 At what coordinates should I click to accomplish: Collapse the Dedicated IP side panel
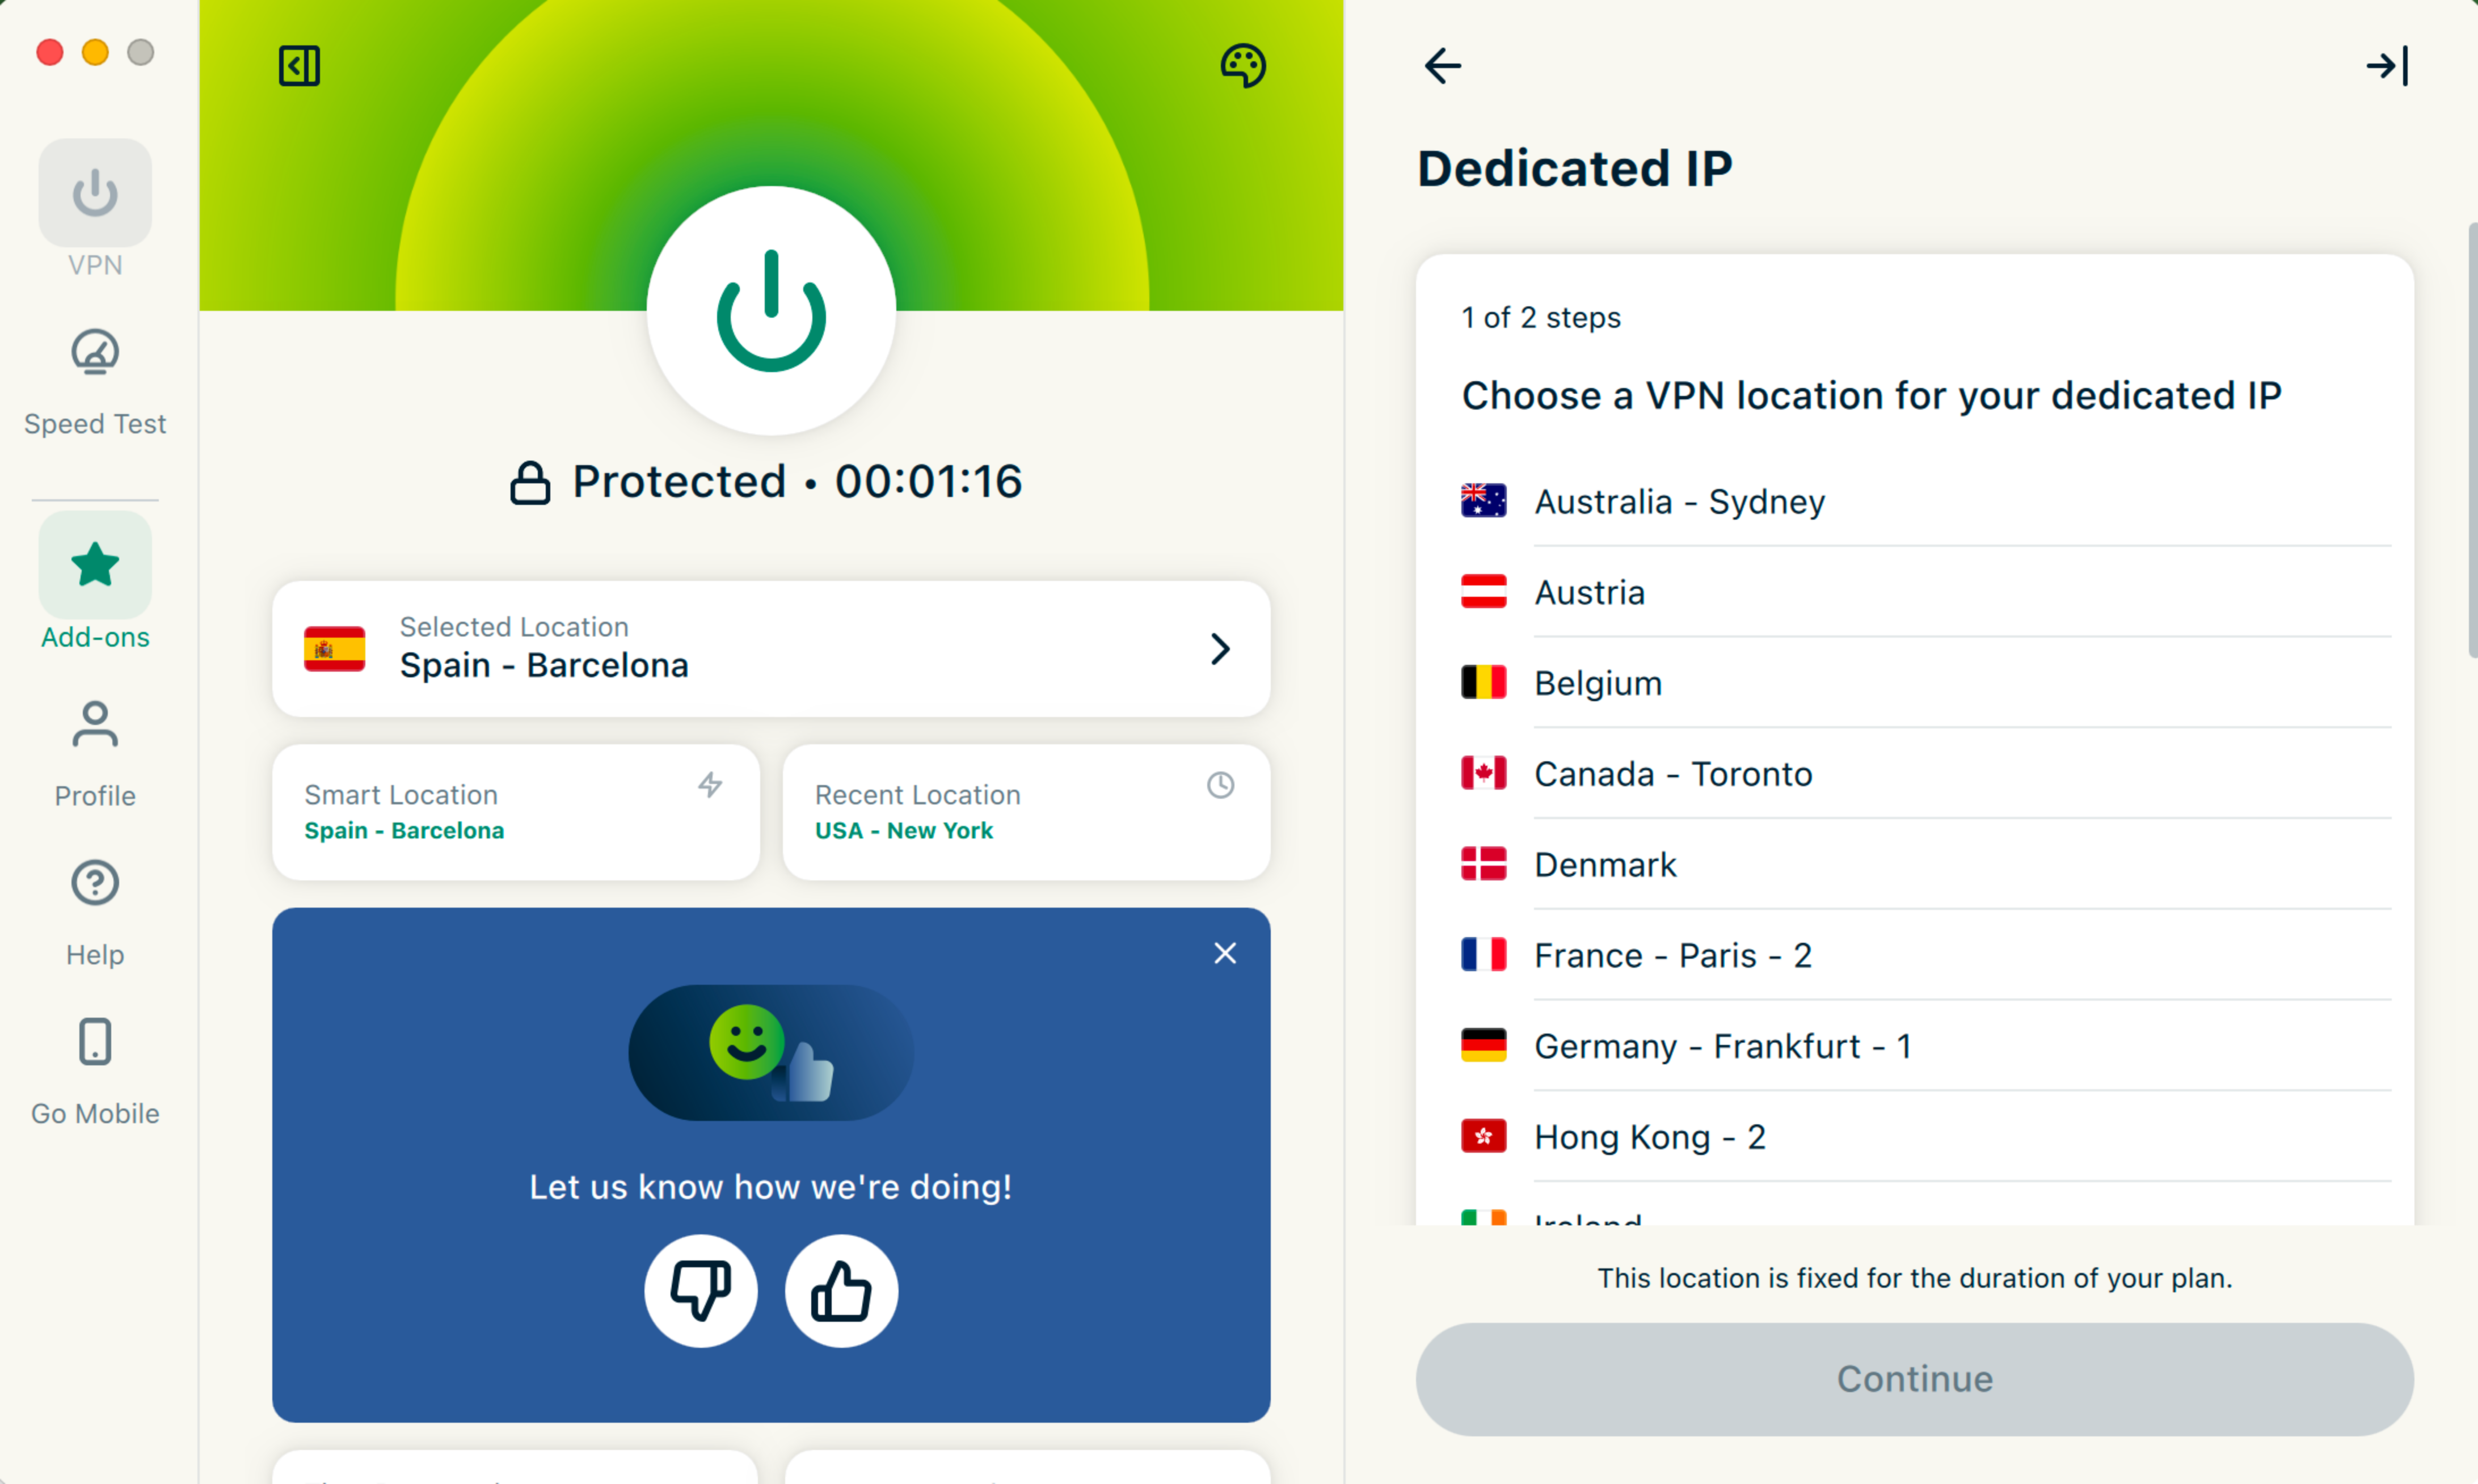2387,66
